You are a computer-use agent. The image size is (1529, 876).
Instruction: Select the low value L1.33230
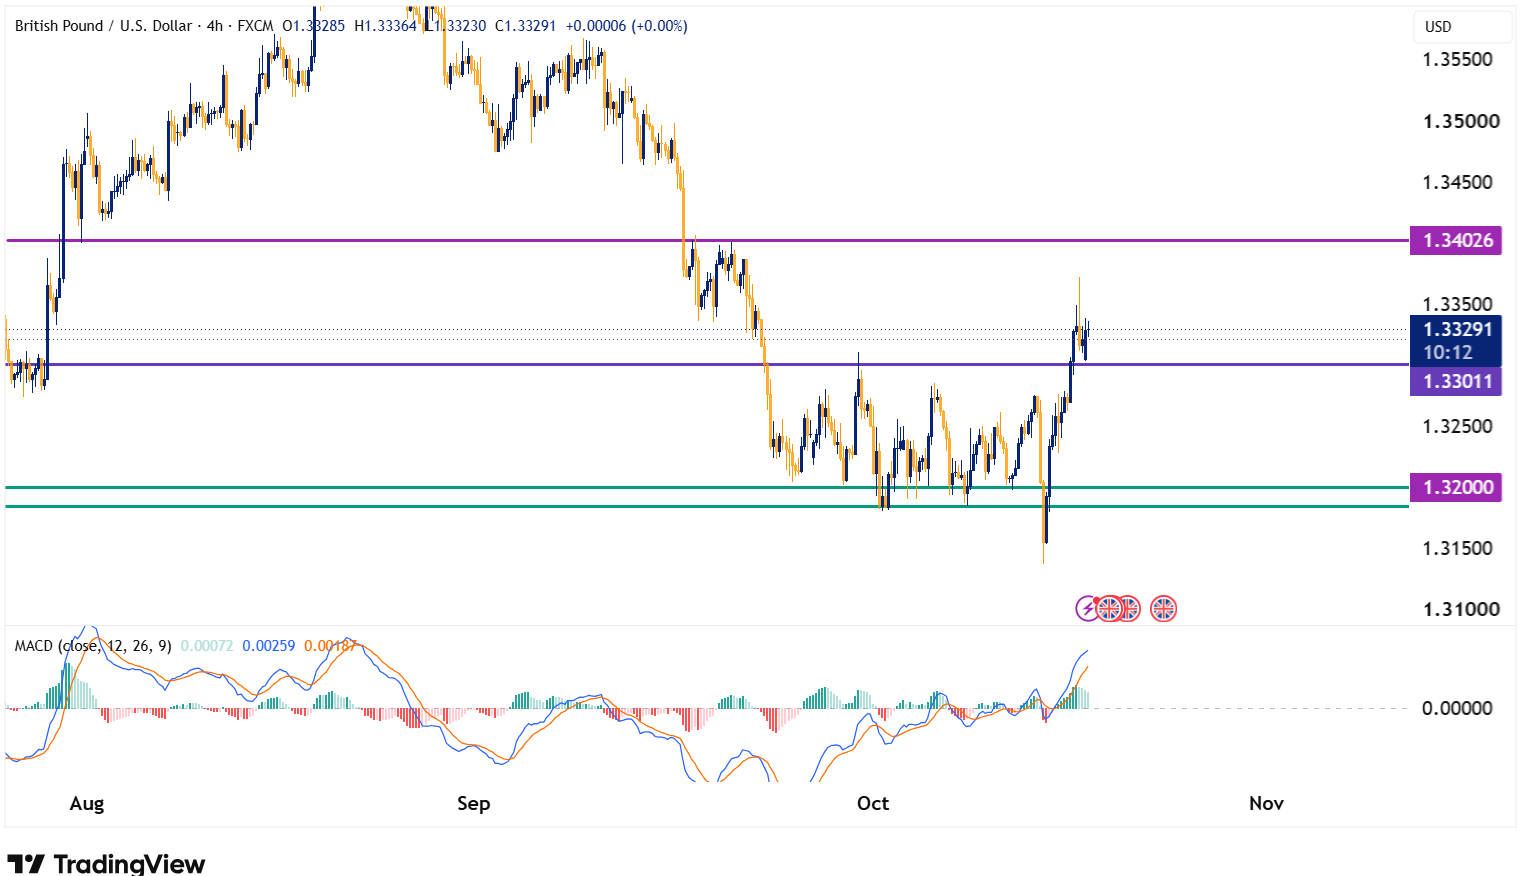456,26
